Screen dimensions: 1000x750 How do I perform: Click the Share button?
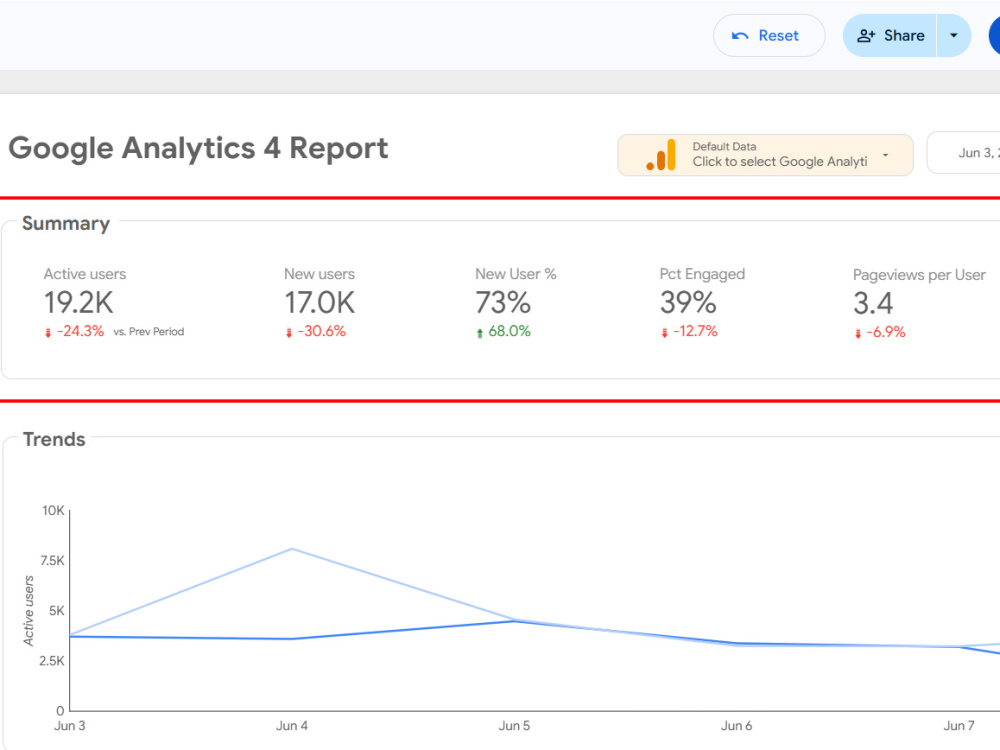tap(890, 36)
